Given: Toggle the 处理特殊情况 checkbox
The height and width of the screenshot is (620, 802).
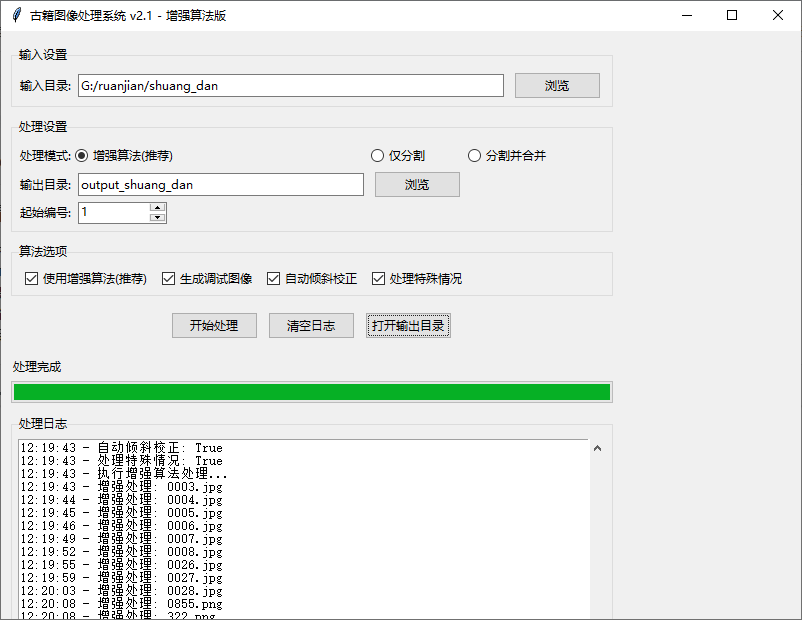Looking at the screenshot, I should (x=378, y=278).
